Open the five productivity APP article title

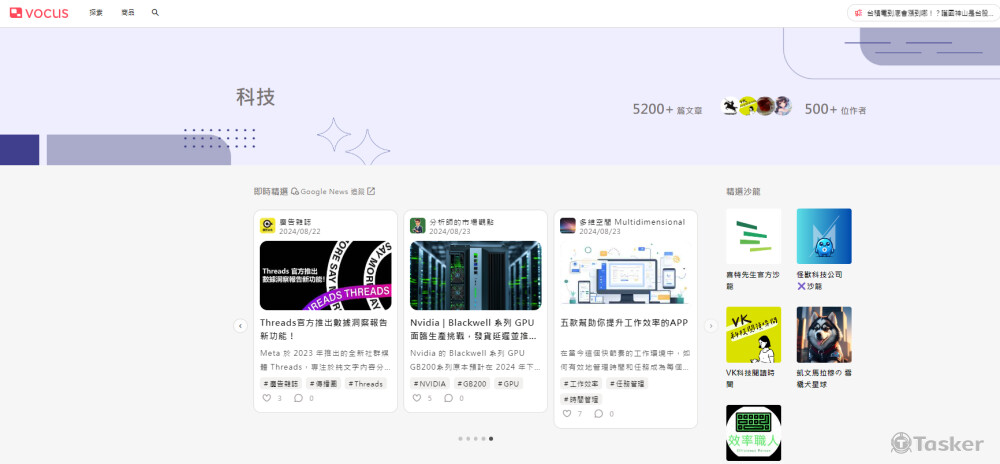click(x=624, y=323)
